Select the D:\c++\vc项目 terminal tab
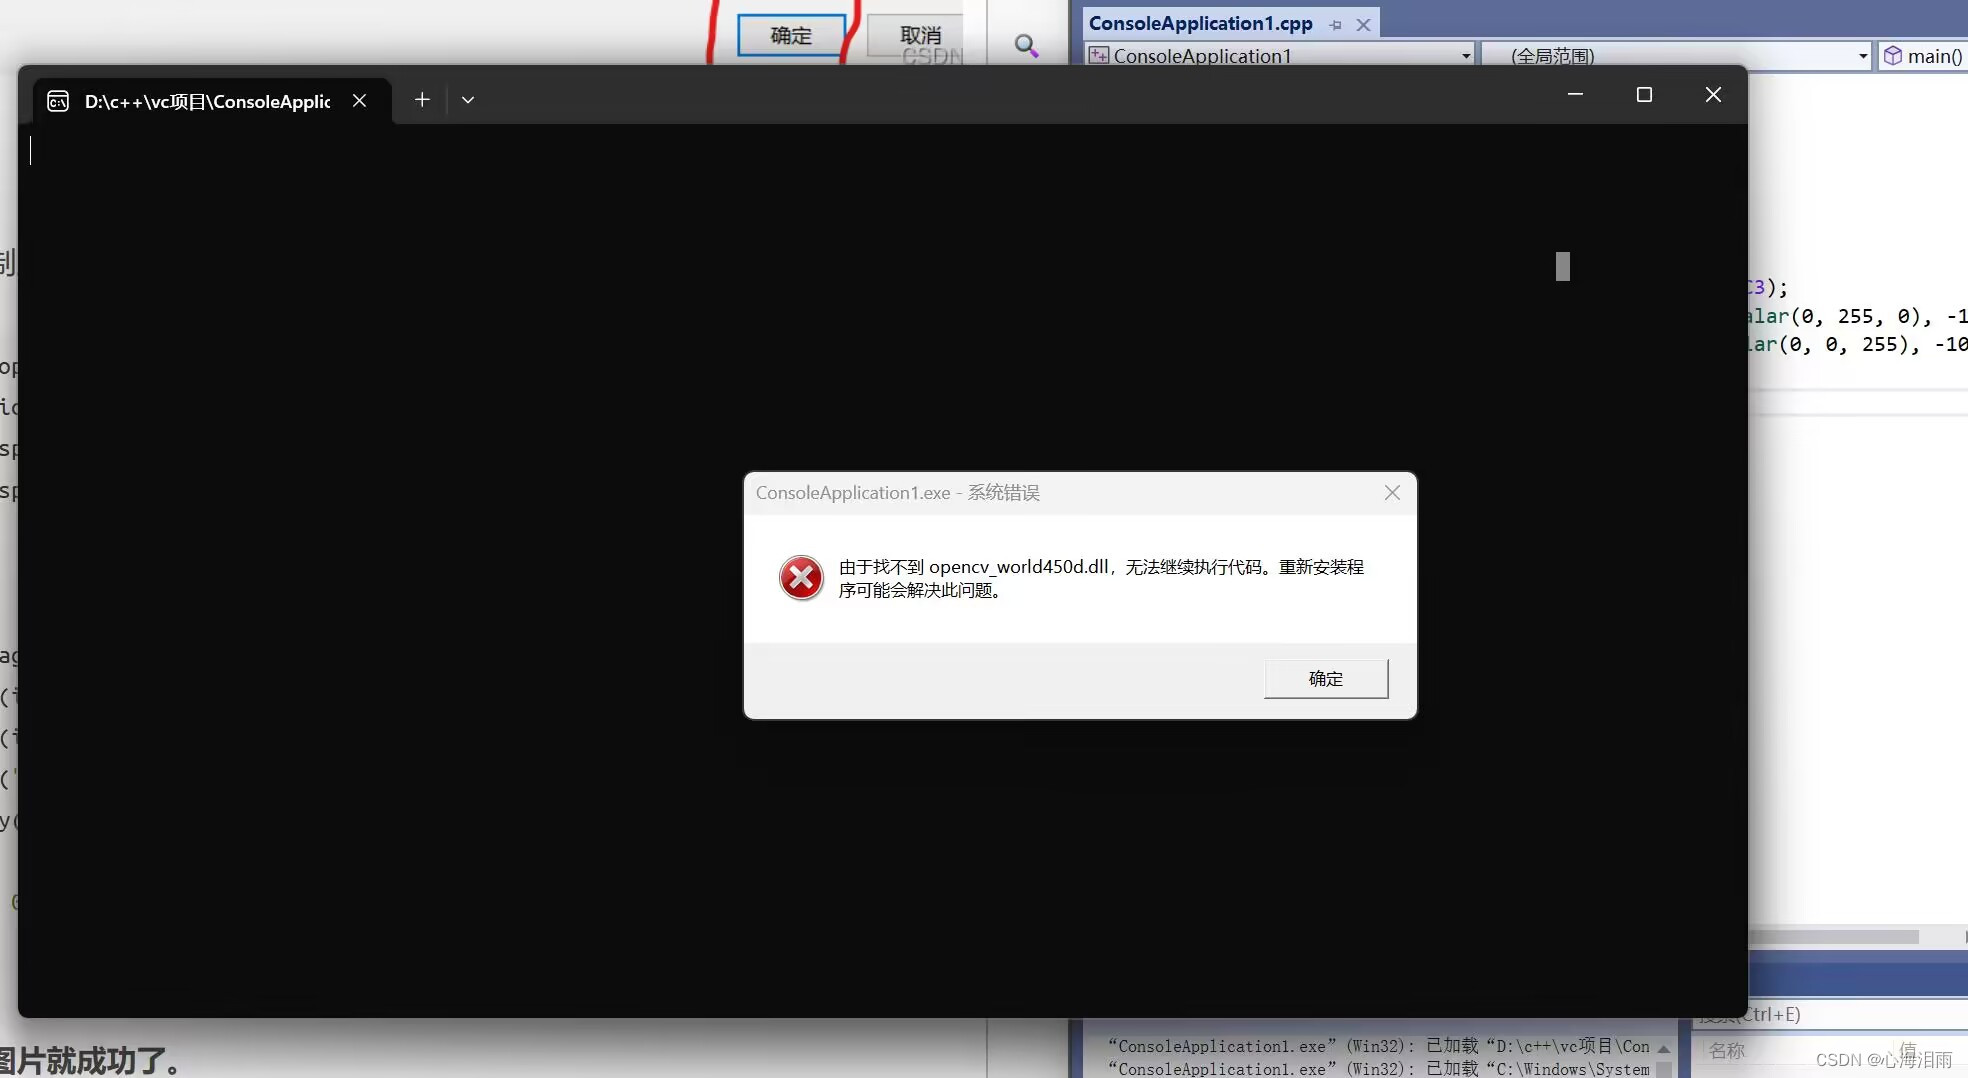The height and width of the screenshot is (1078, 1968). point(206,100)
